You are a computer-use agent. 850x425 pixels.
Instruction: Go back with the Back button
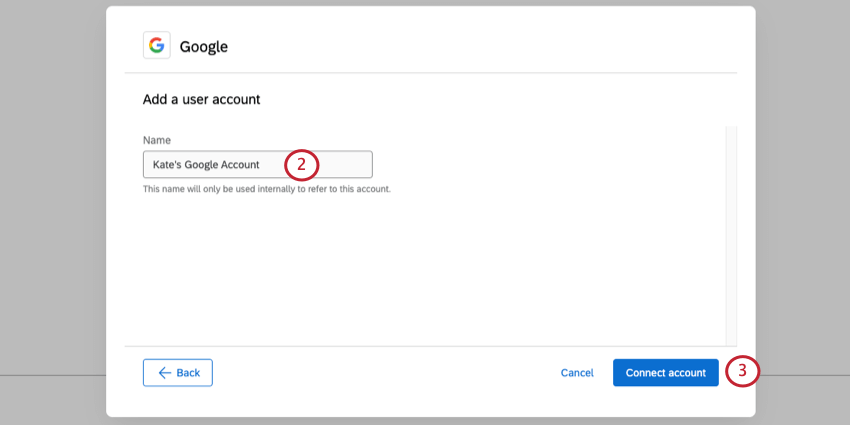click(x=178, y=372)
